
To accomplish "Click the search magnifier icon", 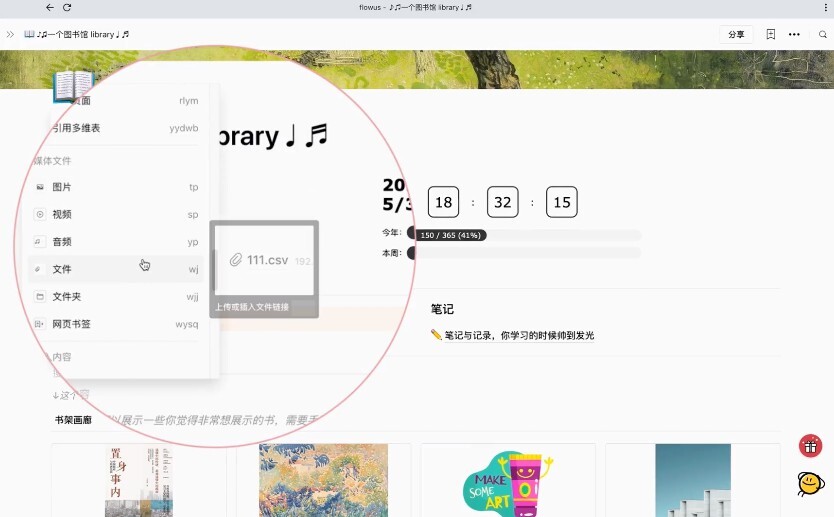I will 823,34.
